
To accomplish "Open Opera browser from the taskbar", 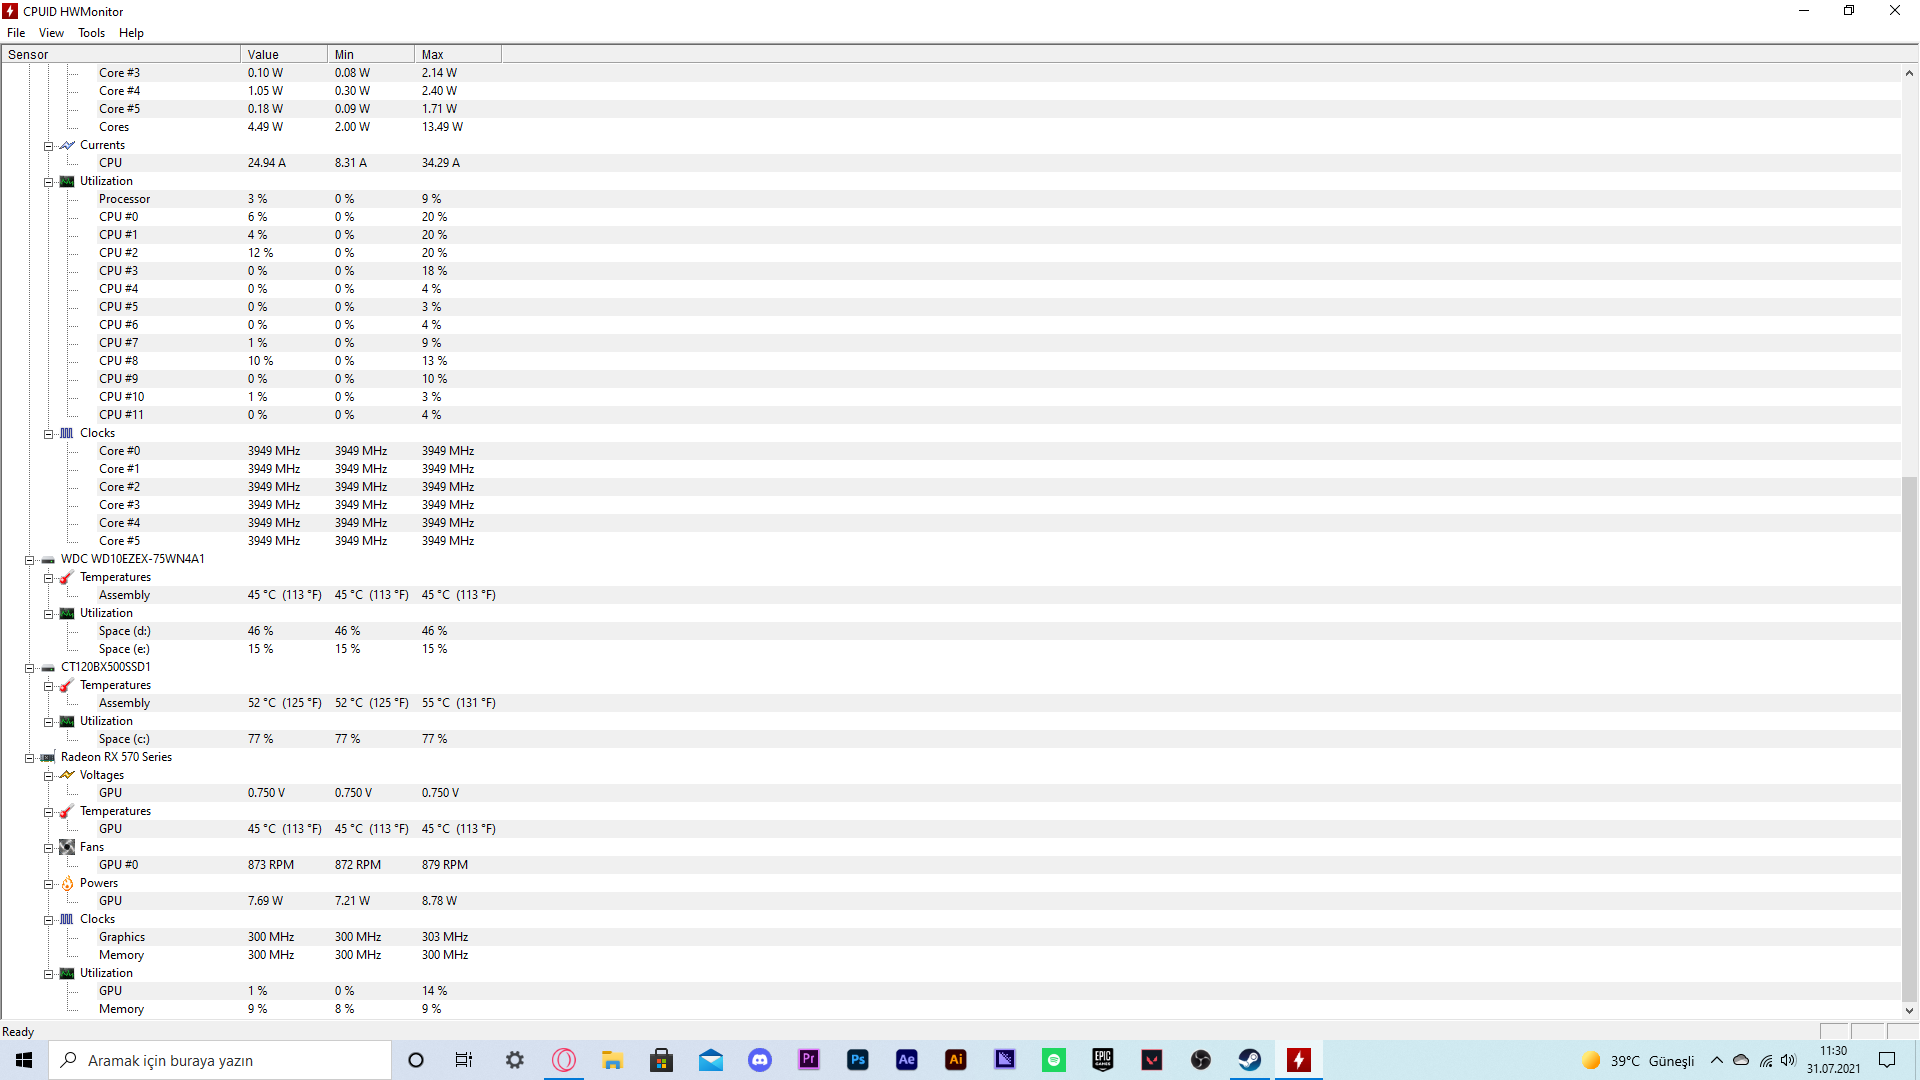I will pyautogui.click(x=564, y=1060).
